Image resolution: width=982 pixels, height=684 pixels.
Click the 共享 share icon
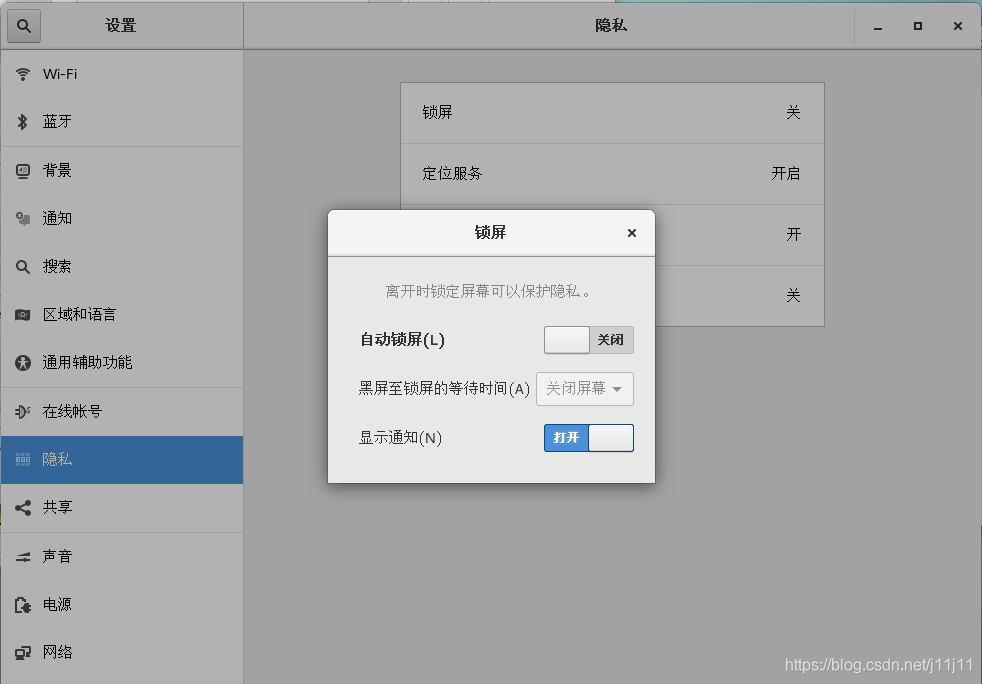(x=23, y=507)
